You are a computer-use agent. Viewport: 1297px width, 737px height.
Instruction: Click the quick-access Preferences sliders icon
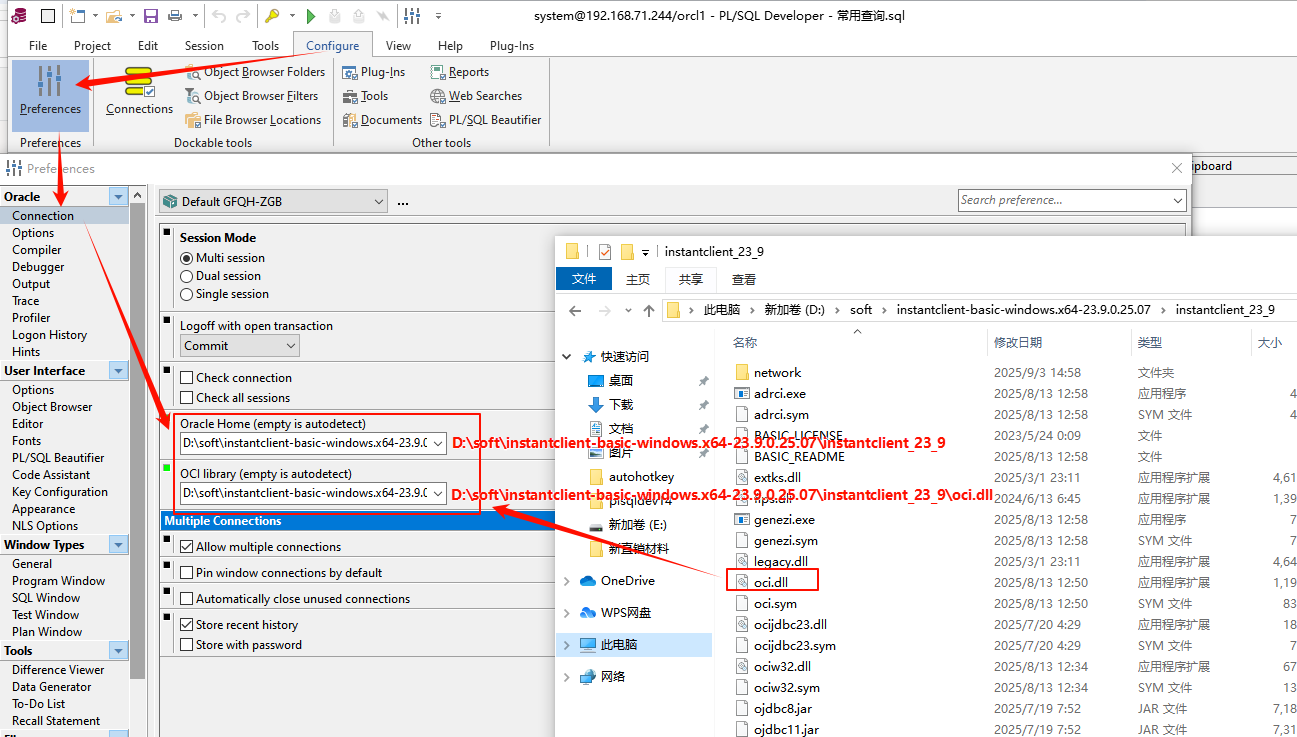412,16
